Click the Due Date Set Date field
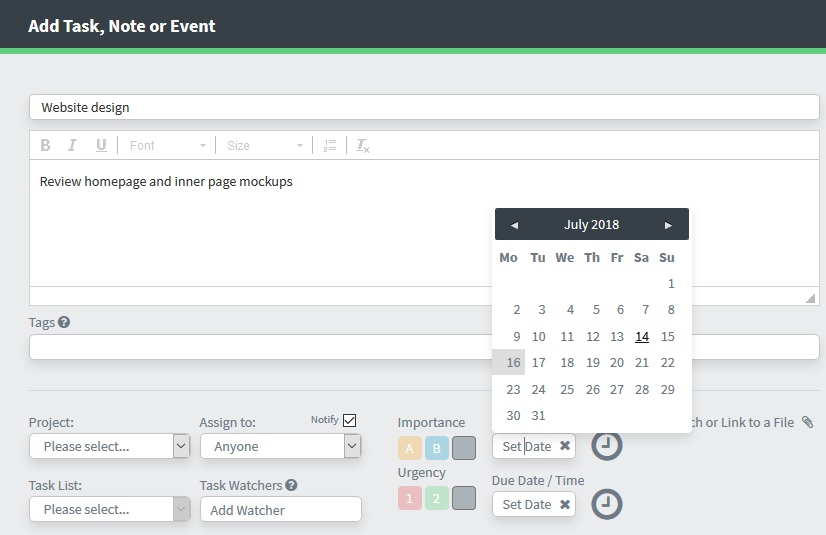The height and width of the screenshot is (535, 826). 534,504
